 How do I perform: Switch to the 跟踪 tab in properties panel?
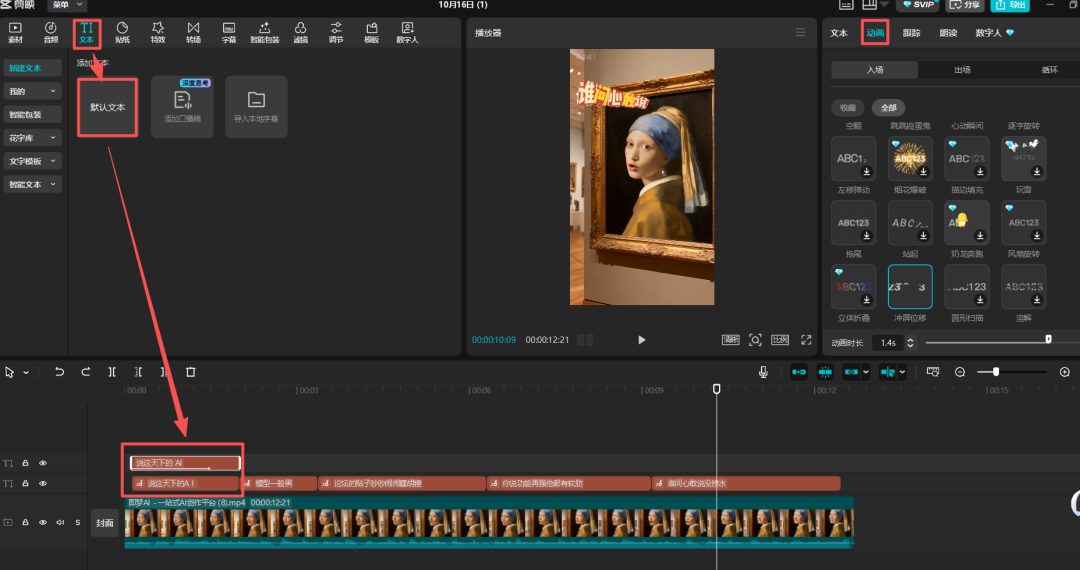point(911,33)
